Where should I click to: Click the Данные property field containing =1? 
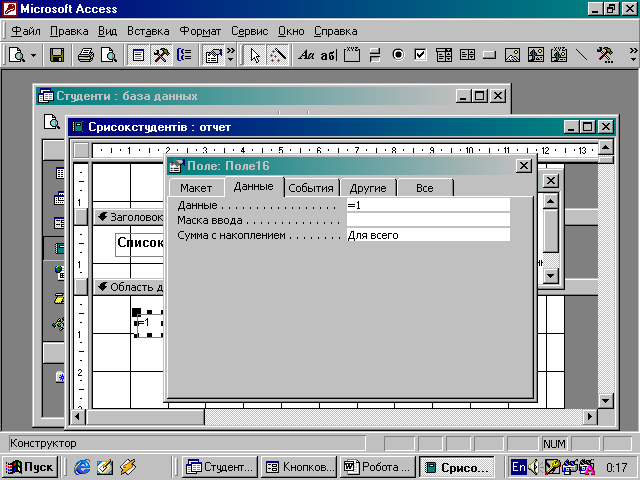point(428,205)
